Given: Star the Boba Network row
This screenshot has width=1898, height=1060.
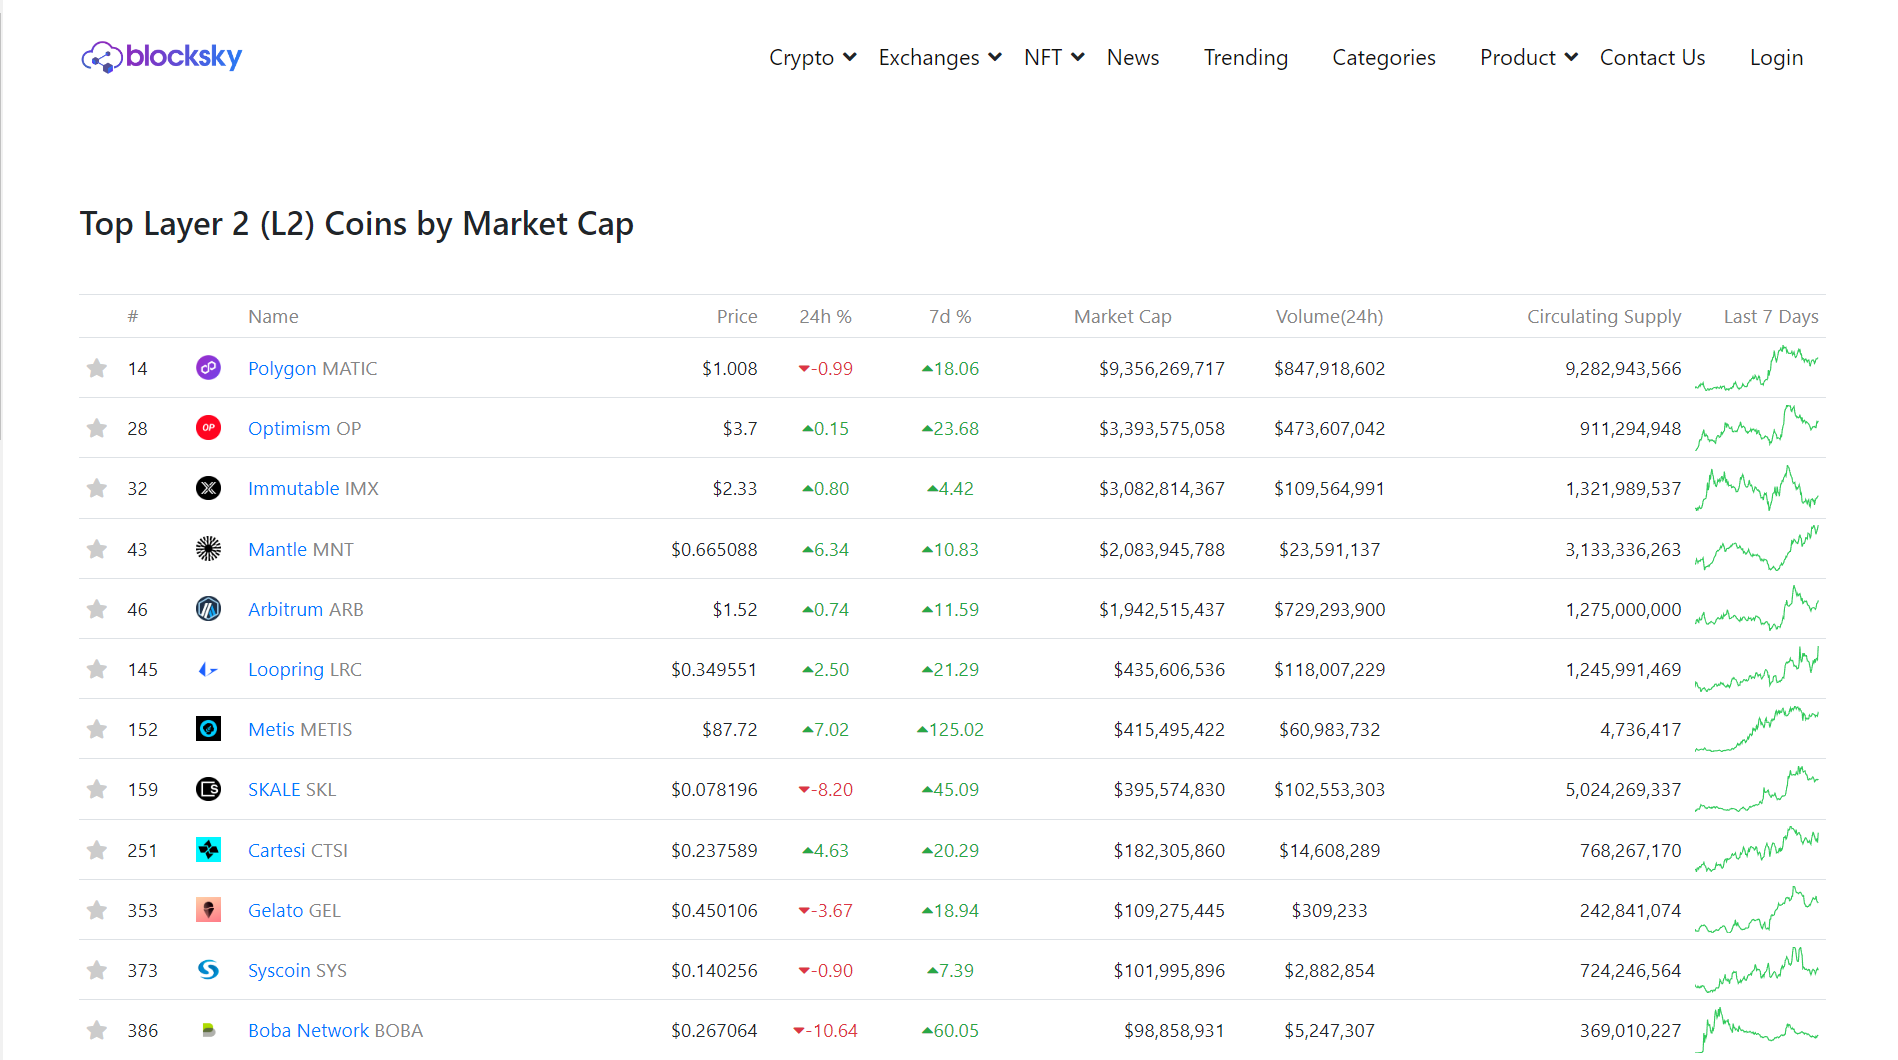Looking at the screenshot, I should click(97, 1030).
